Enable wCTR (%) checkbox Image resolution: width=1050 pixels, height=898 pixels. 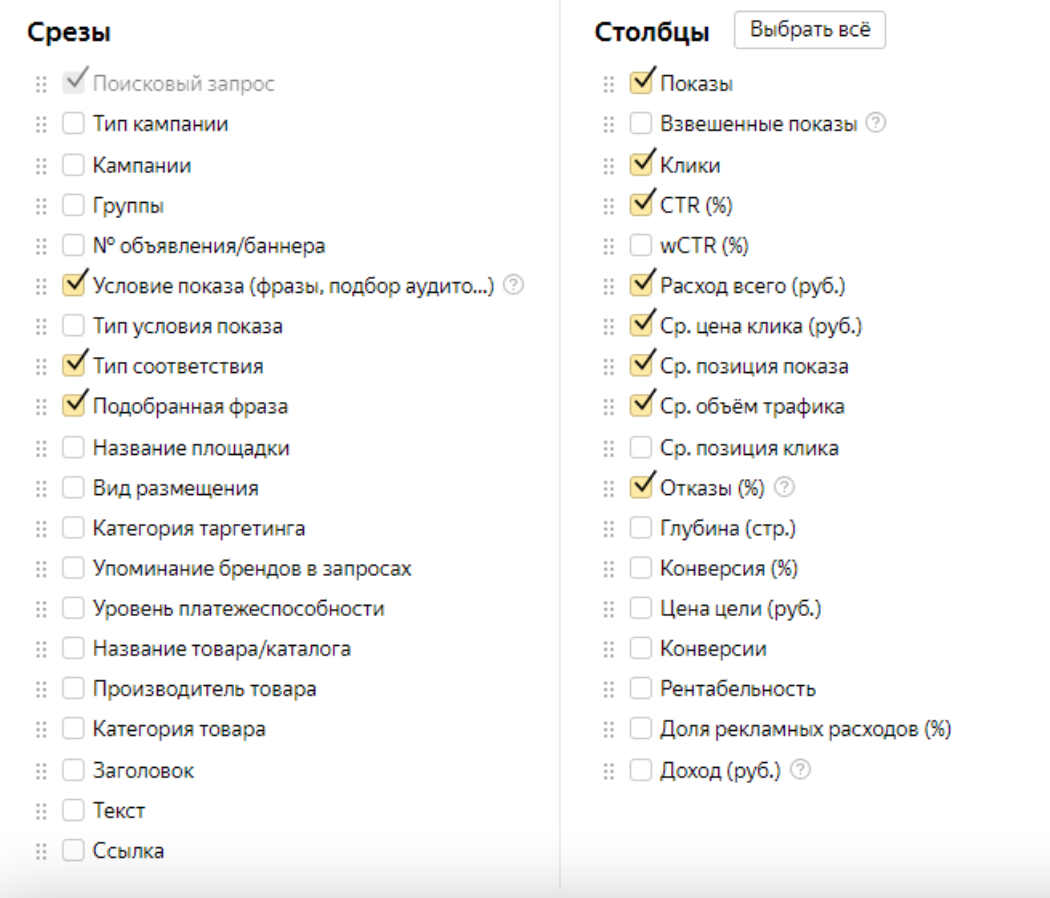click(641, 245)
